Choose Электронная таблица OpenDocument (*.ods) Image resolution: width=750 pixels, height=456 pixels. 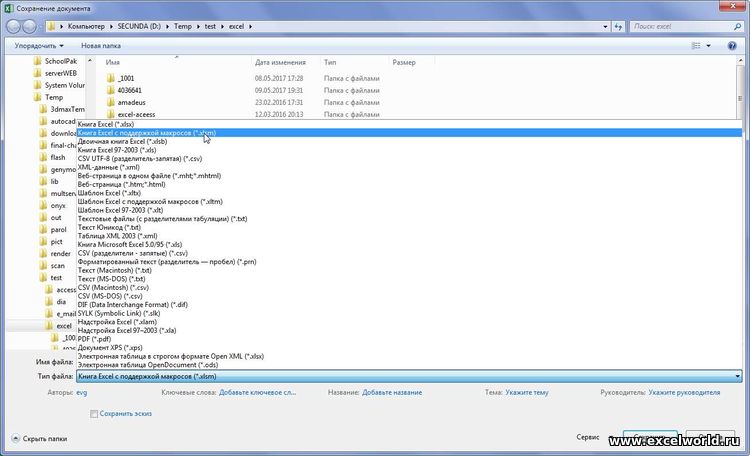pyautogui.click(x=409, y=365)
